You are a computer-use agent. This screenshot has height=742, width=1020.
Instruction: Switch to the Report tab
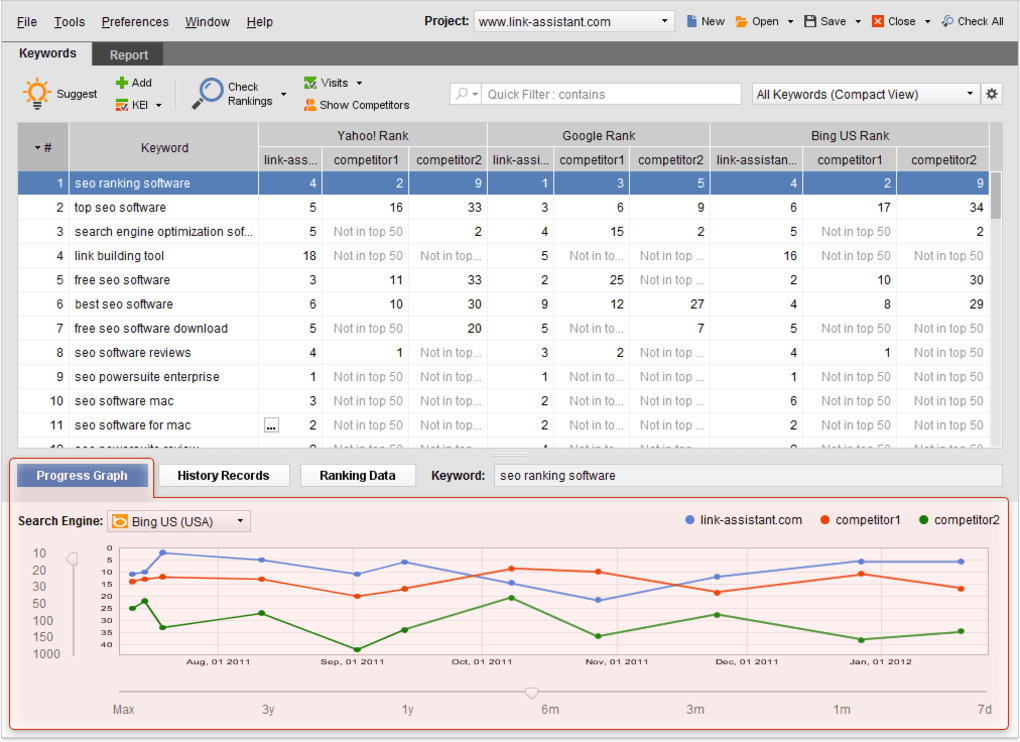128,55
